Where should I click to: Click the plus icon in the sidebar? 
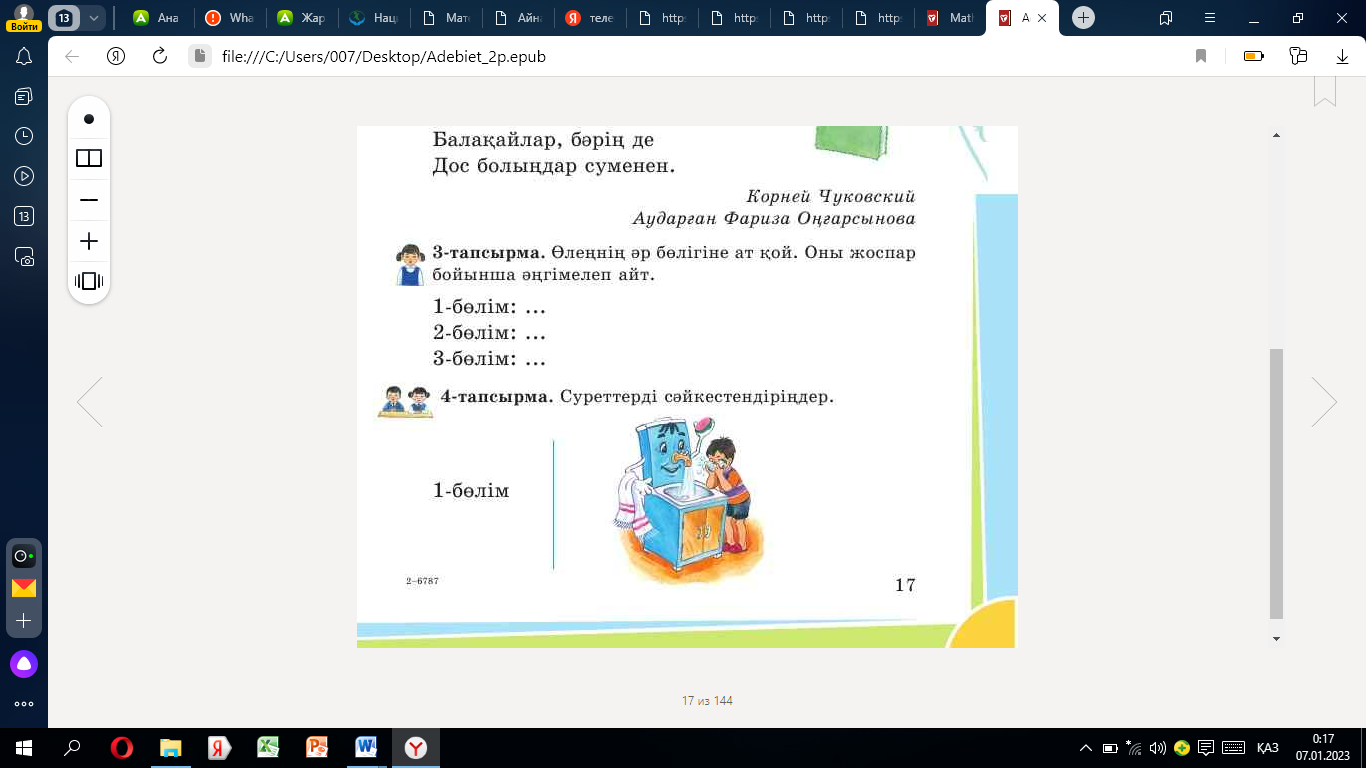coord(24,621)
